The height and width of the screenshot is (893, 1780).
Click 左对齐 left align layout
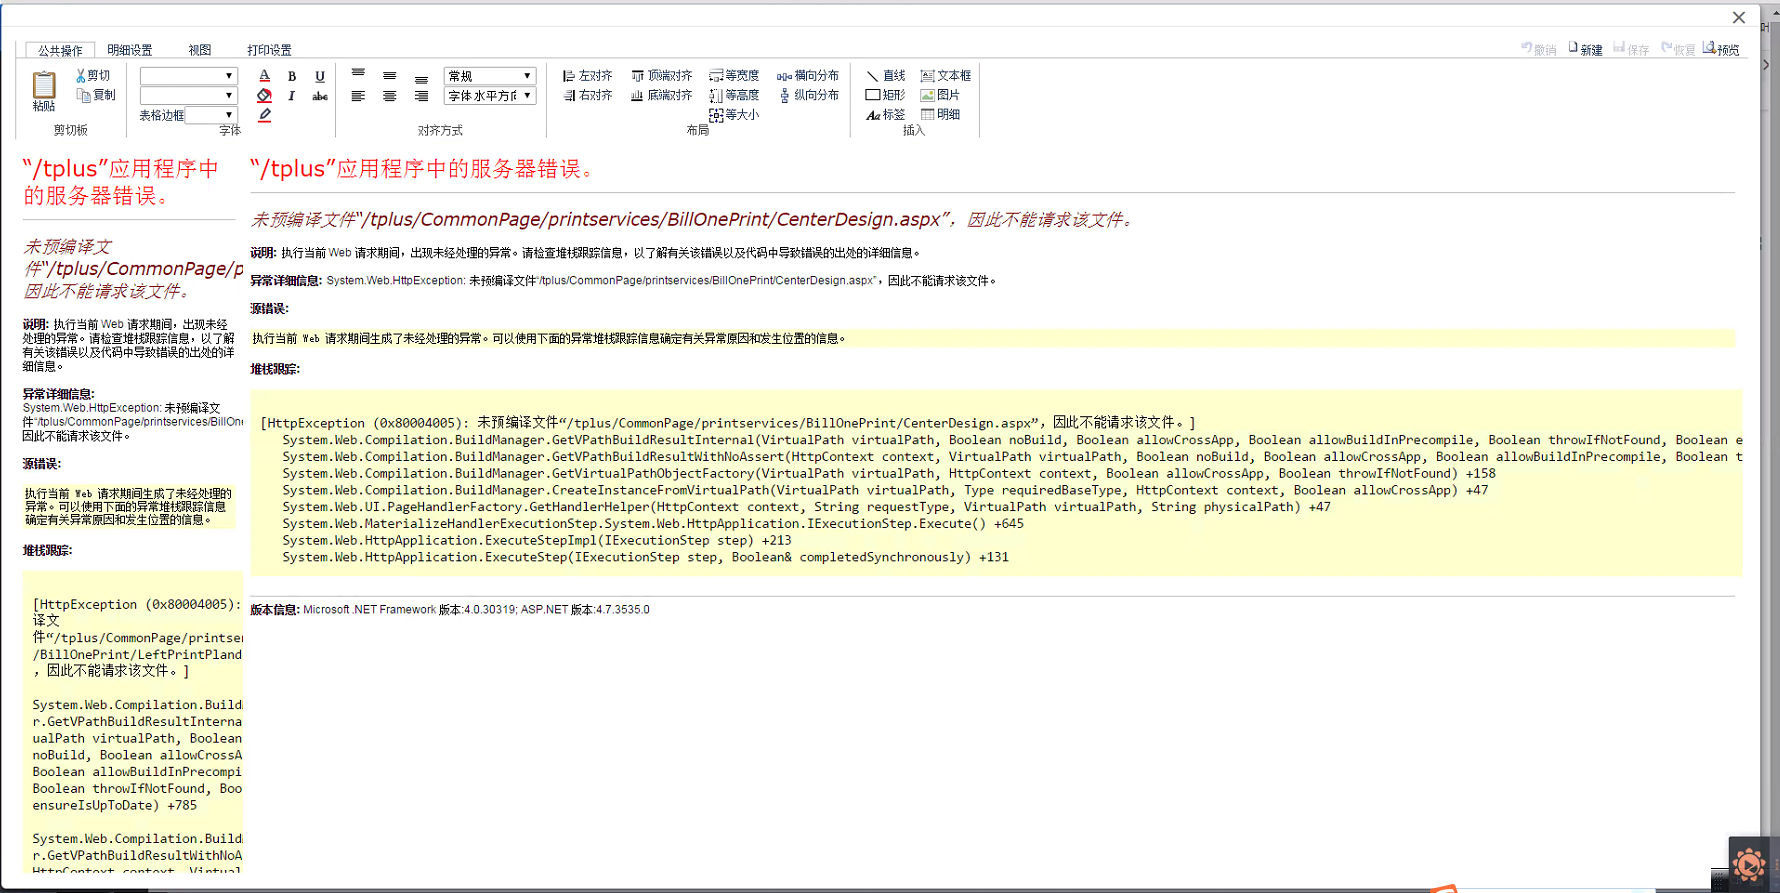click(x=587, y=76)
